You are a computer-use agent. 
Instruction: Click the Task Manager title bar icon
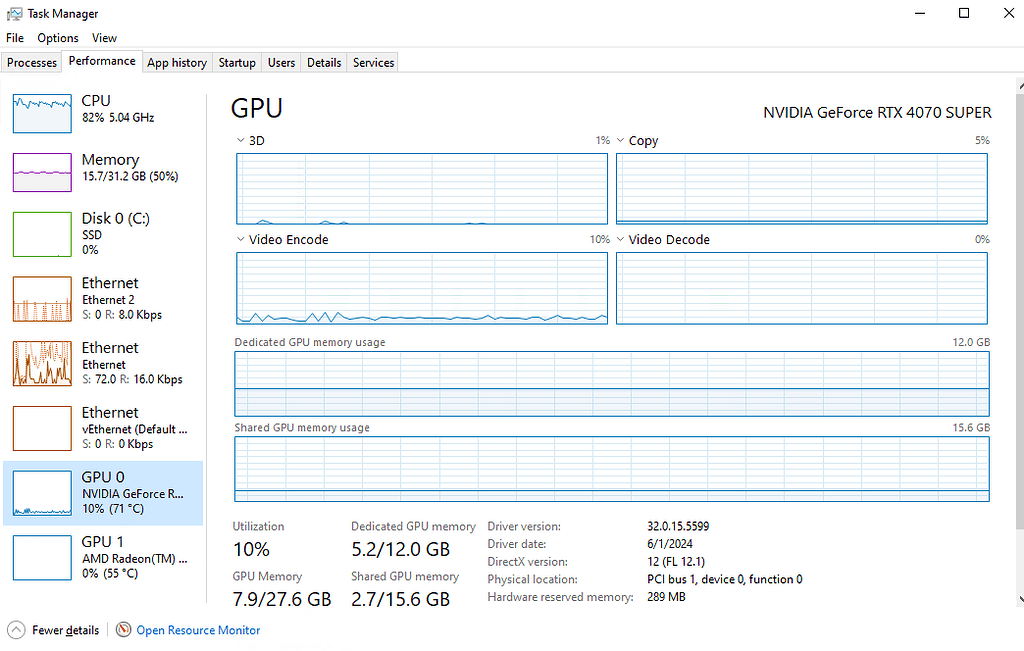(16, 13)
